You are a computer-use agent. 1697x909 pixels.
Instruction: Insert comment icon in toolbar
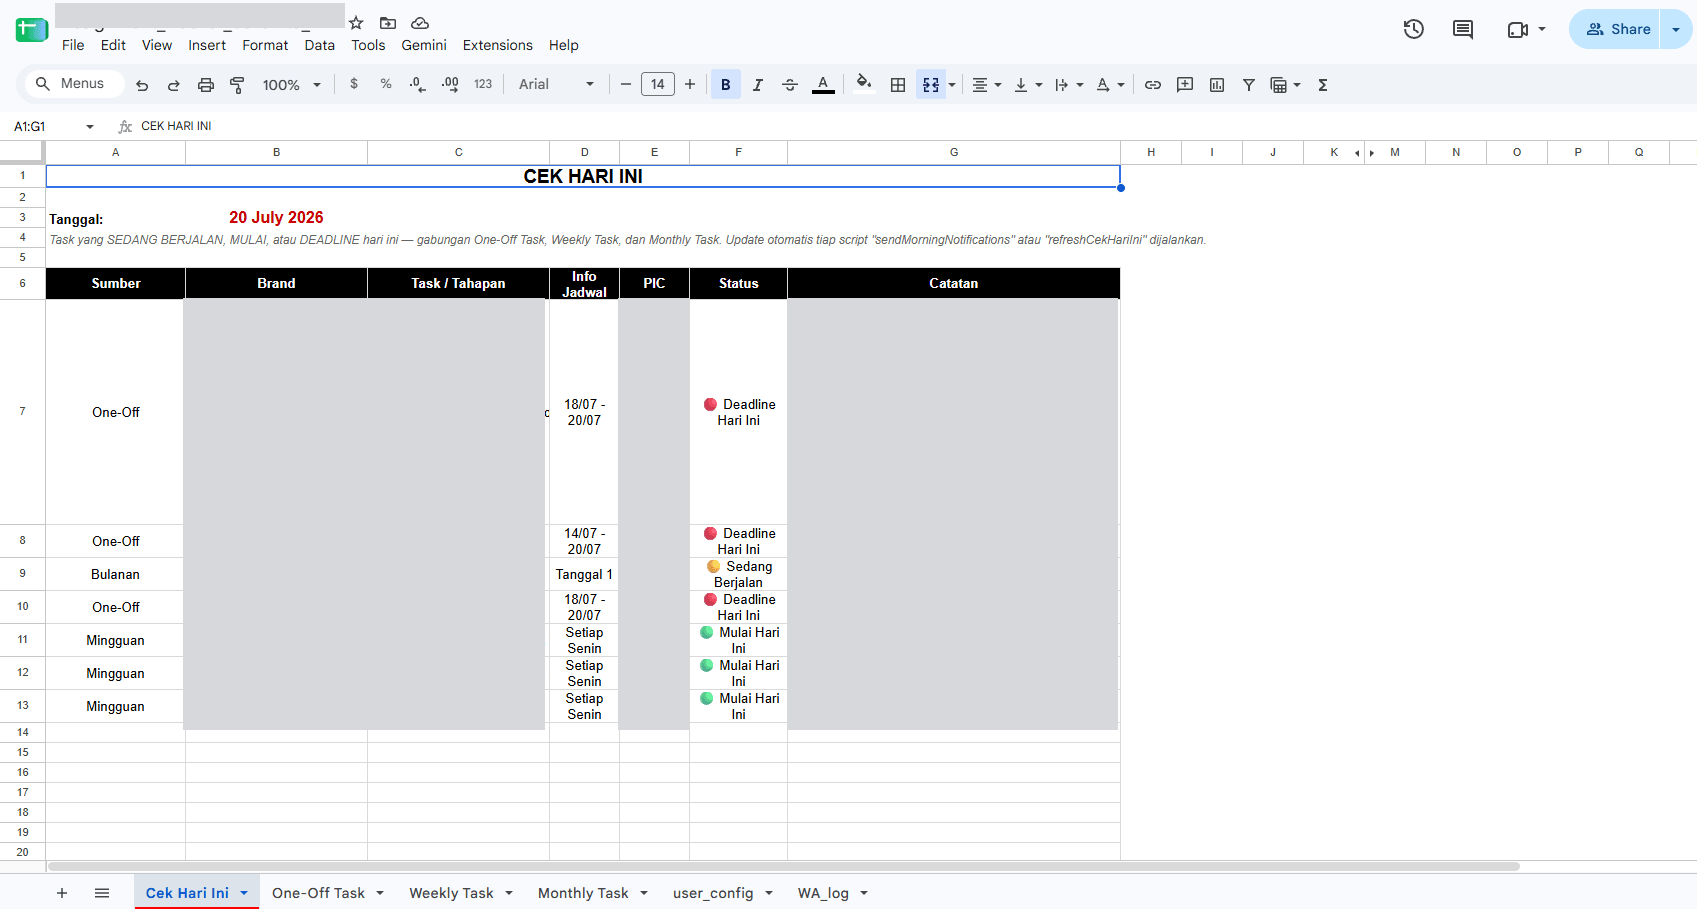[1185, 85]
